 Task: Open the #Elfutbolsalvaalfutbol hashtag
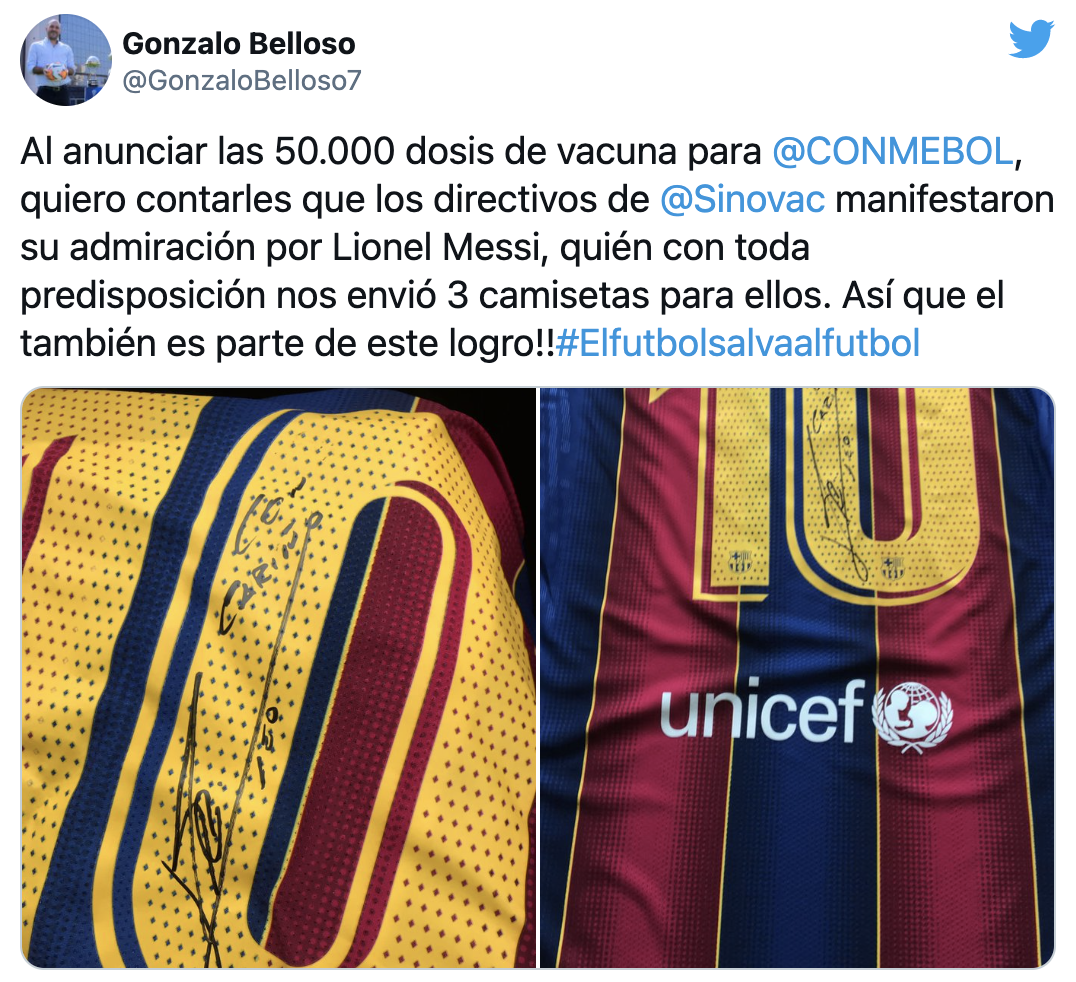point(738,343)
